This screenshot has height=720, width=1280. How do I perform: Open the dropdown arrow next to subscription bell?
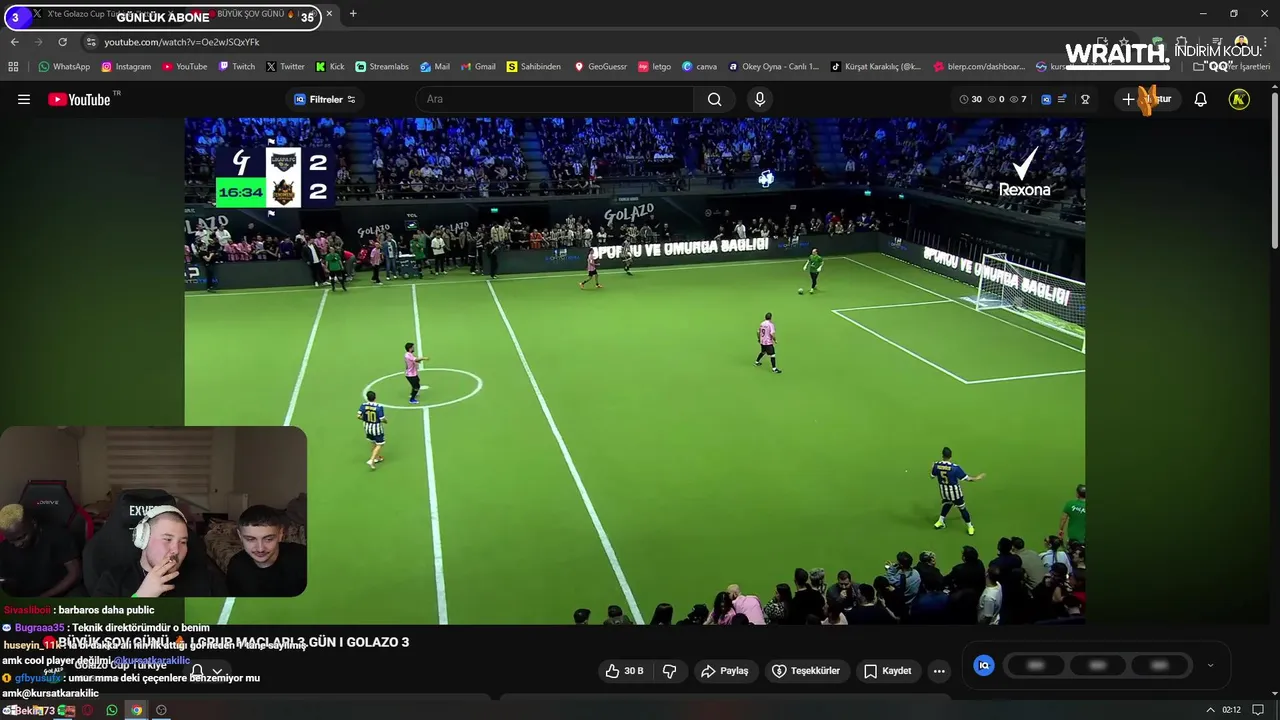[217, 671]
